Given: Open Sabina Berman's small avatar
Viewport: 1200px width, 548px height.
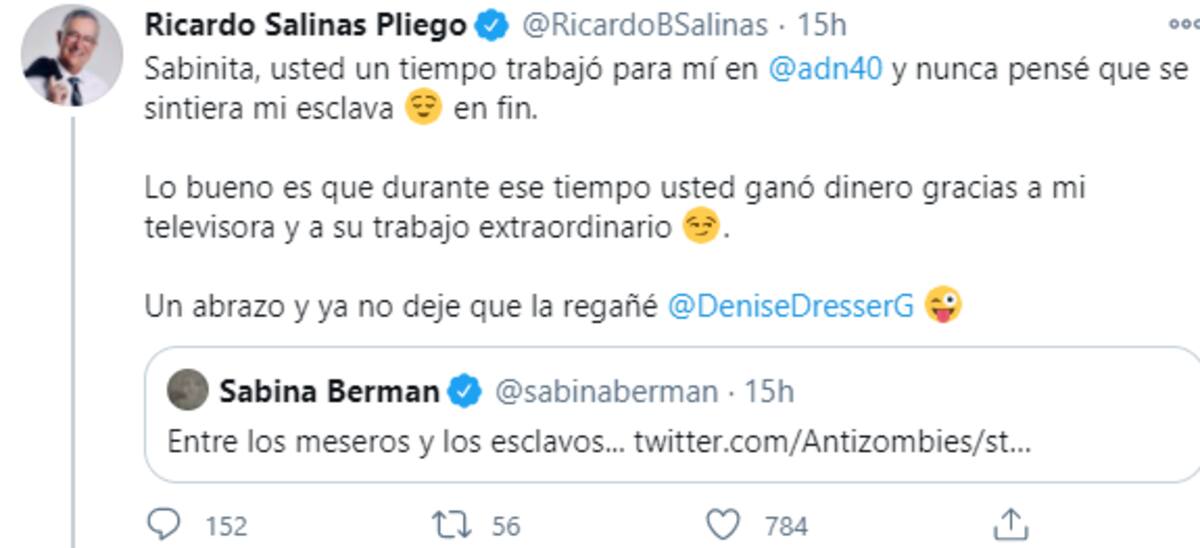Looking at the screenshot, I should coord(187,390).
